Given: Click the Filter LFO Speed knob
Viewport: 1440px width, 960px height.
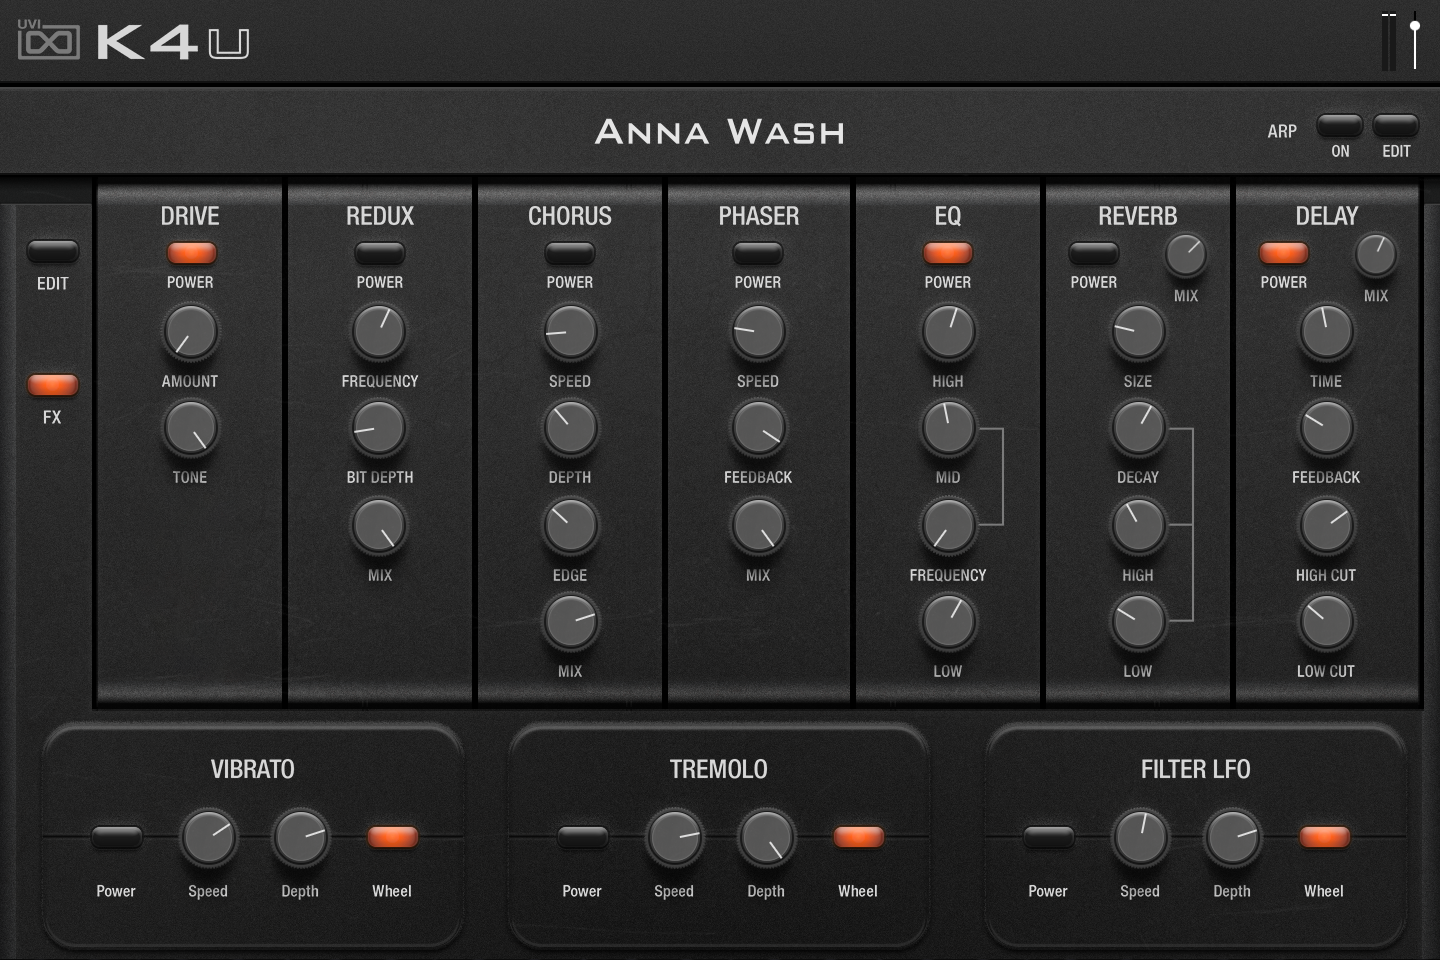Looking at the screenshot, I should click(x=1140, y=837).
